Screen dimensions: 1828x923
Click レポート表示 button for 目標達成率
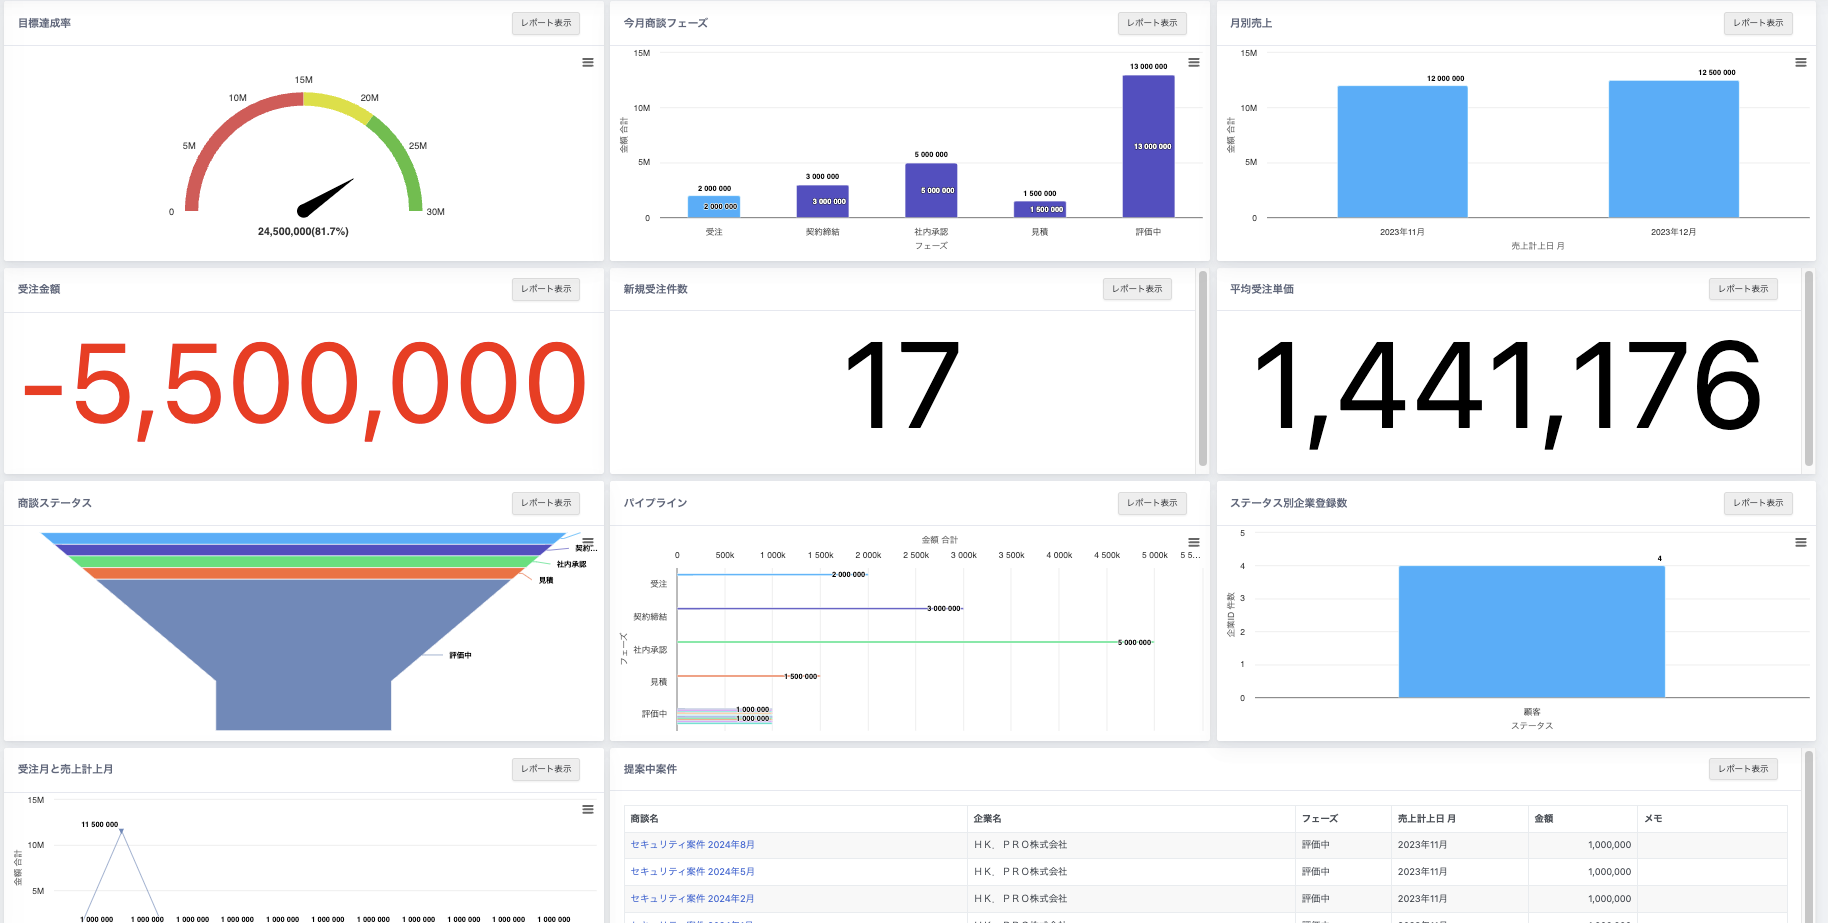545,23
